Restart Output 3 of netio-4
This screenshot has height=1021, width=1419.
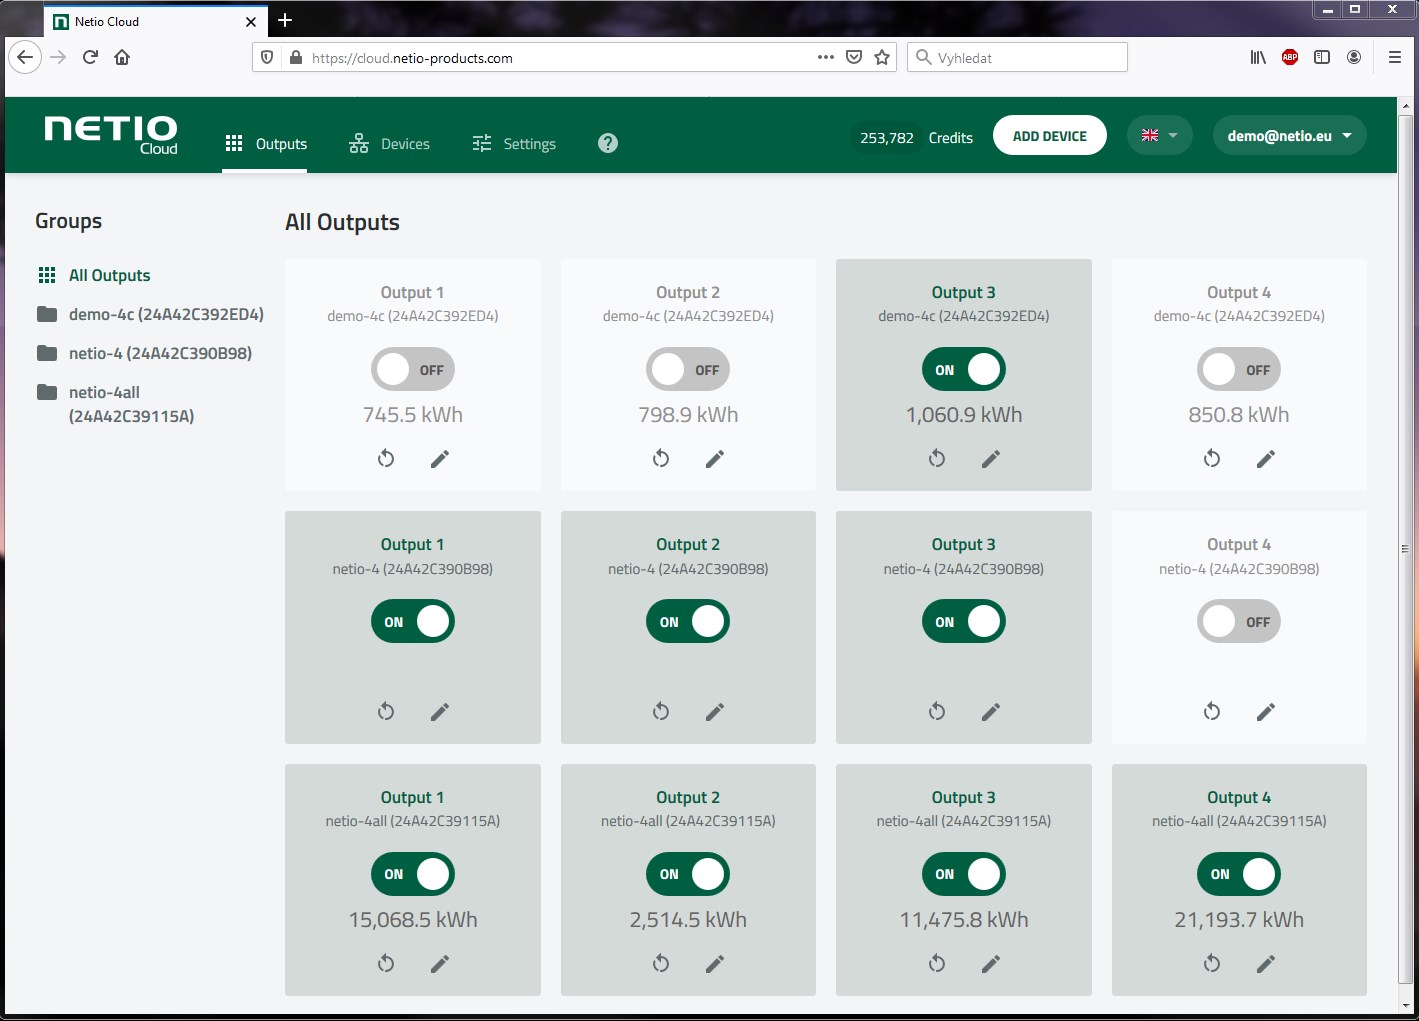(x=937, y=712)
